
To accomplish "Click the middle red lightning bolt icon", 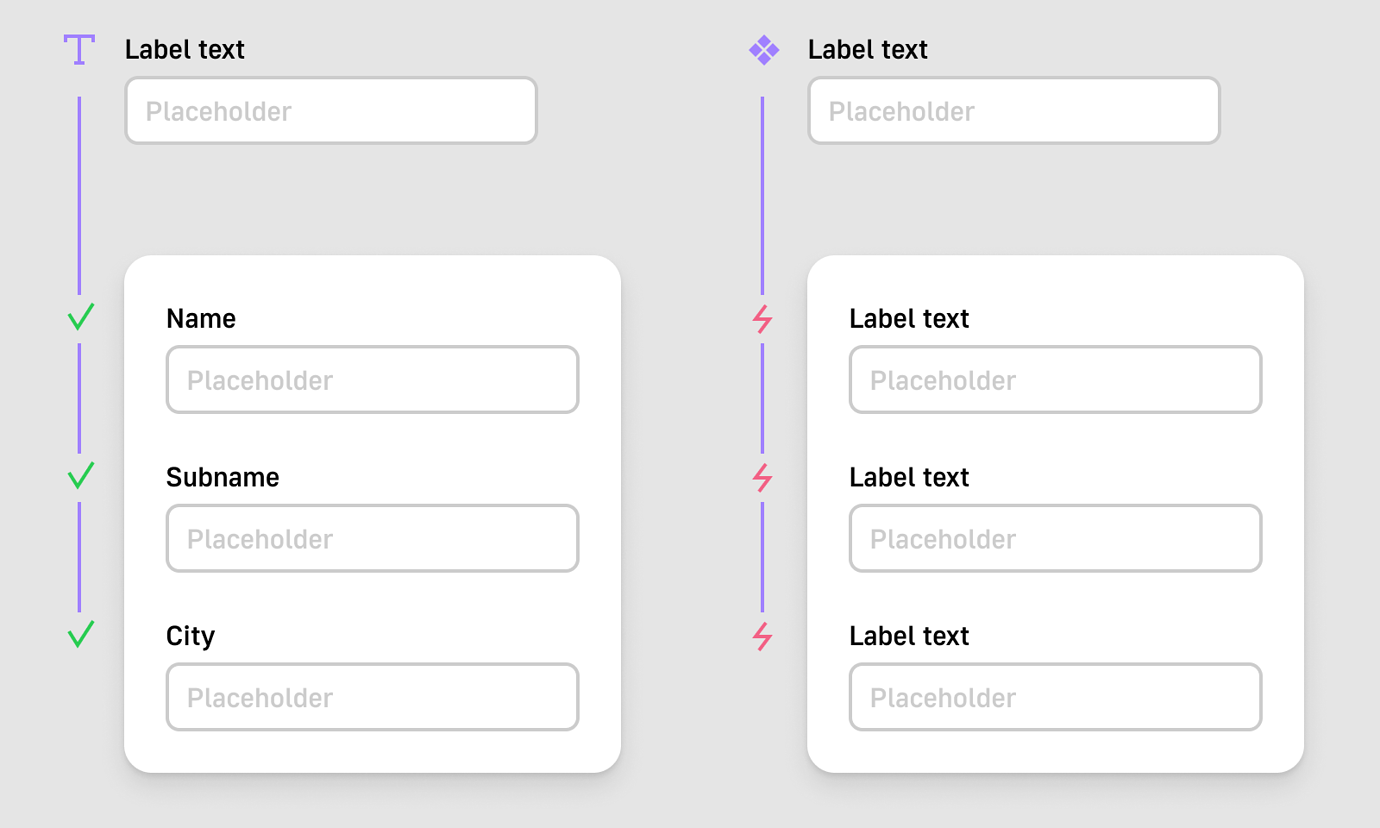I will click(763, 478).
